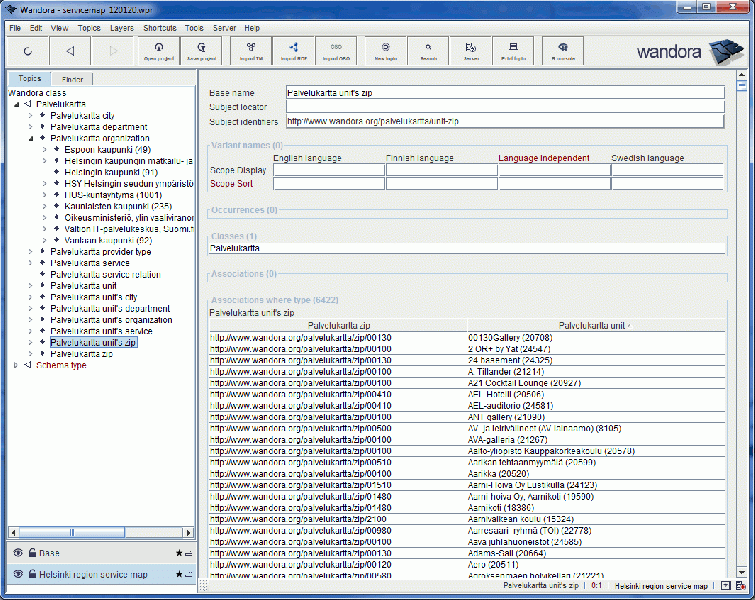Collapse the Palvelukartta organization node
Screen dimensions: 755x600
pyautogui.click(x=30, y=138)
